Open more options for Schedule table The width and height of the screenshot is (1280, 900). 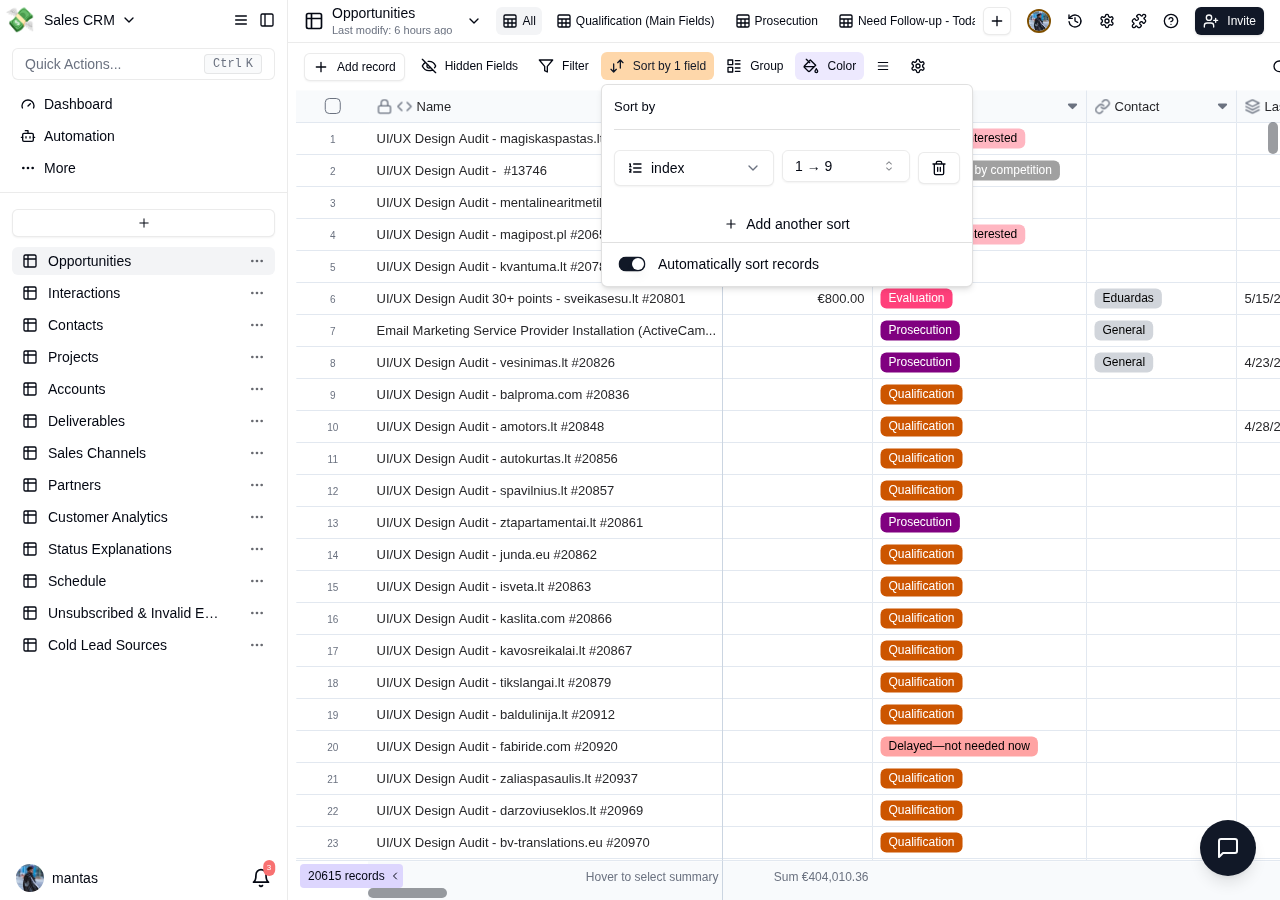coord(257,581)
